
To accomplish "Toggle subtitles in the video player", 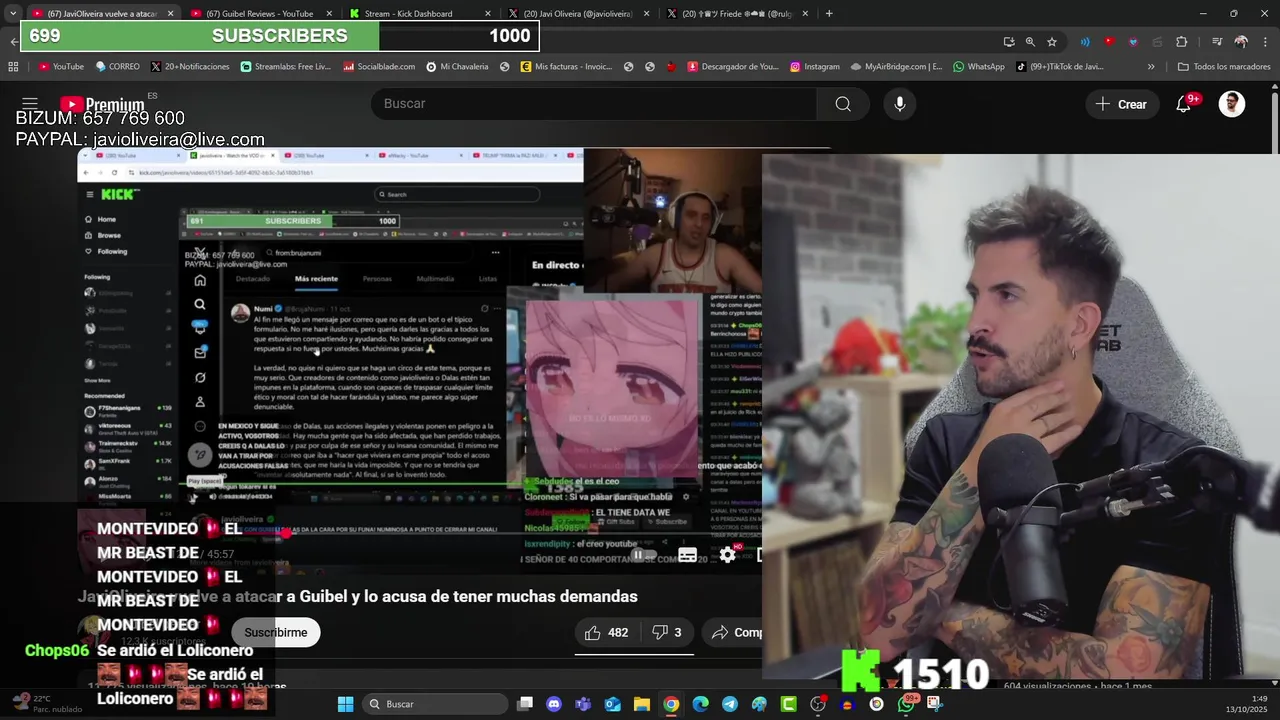I will click(687, 554).
